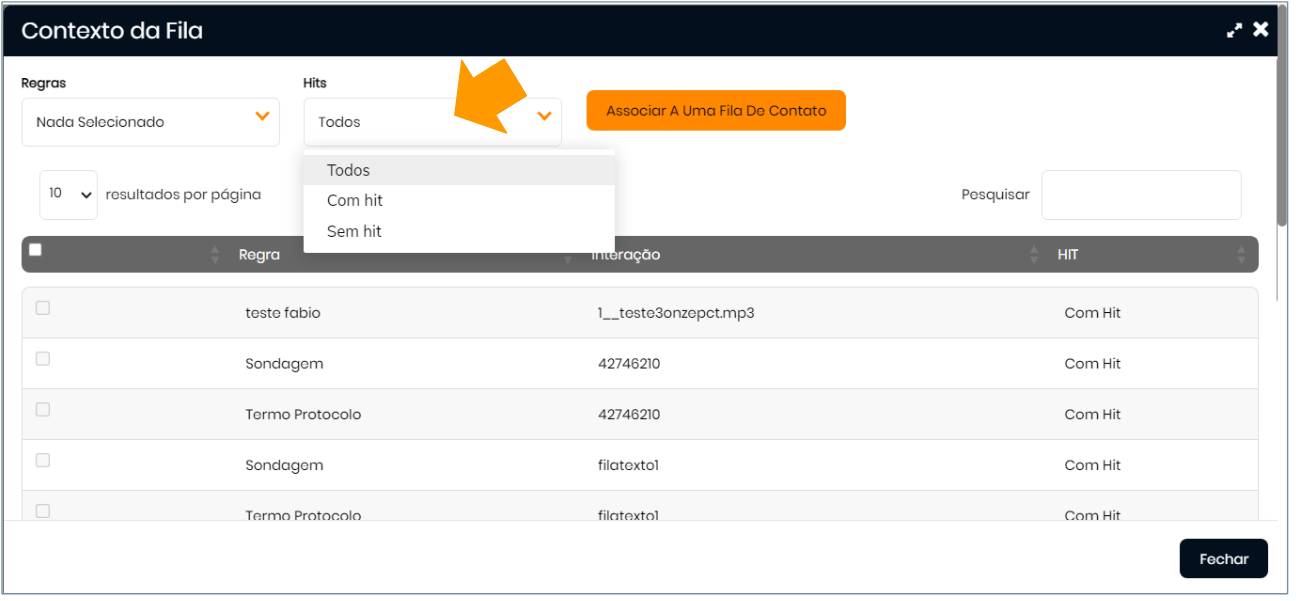Screen dimensions: 1296x601
Task: Click orange chevron in Regras dropdown
Action: [262, 117]
